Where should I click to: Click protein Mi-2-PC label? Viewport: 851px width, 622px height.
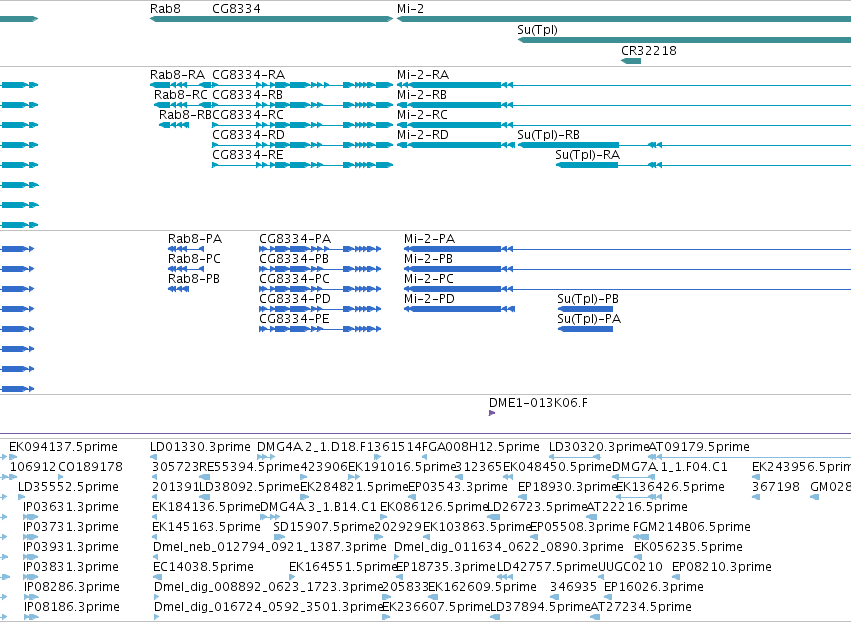coord(429,279)
